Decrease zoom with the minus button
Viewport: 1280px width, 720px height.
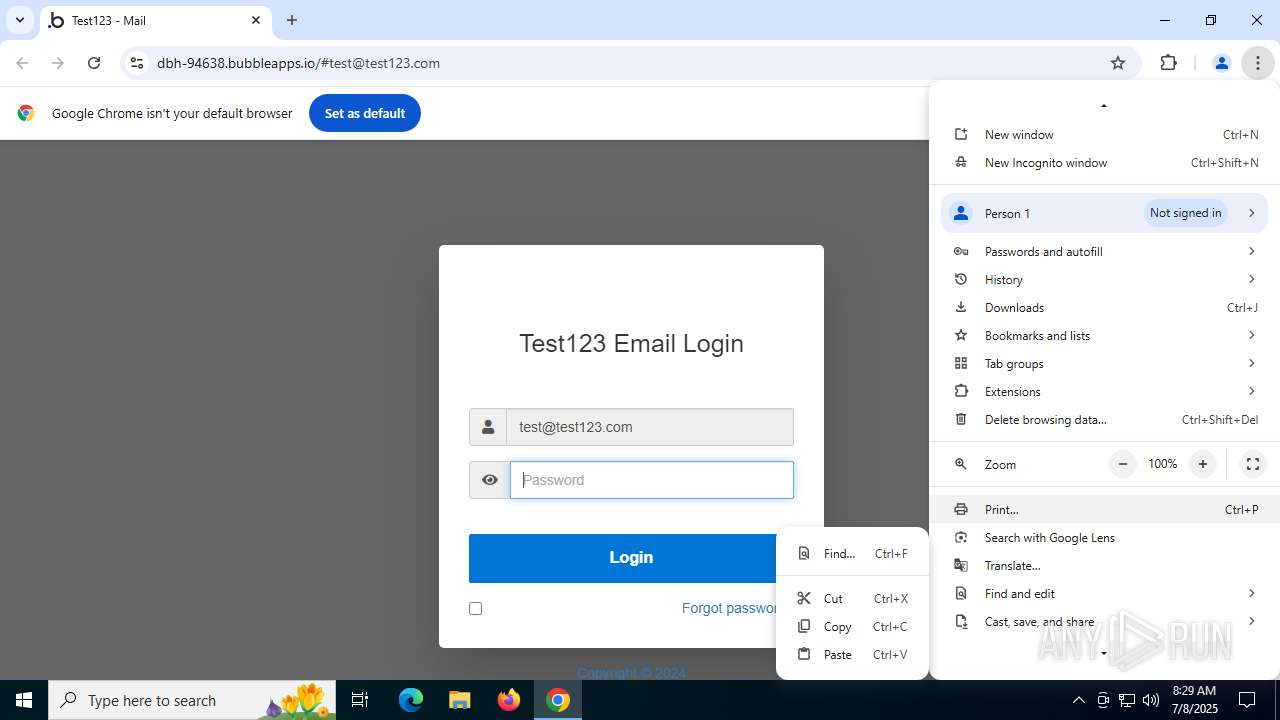pyautogui.click(x=1123, y=464)
